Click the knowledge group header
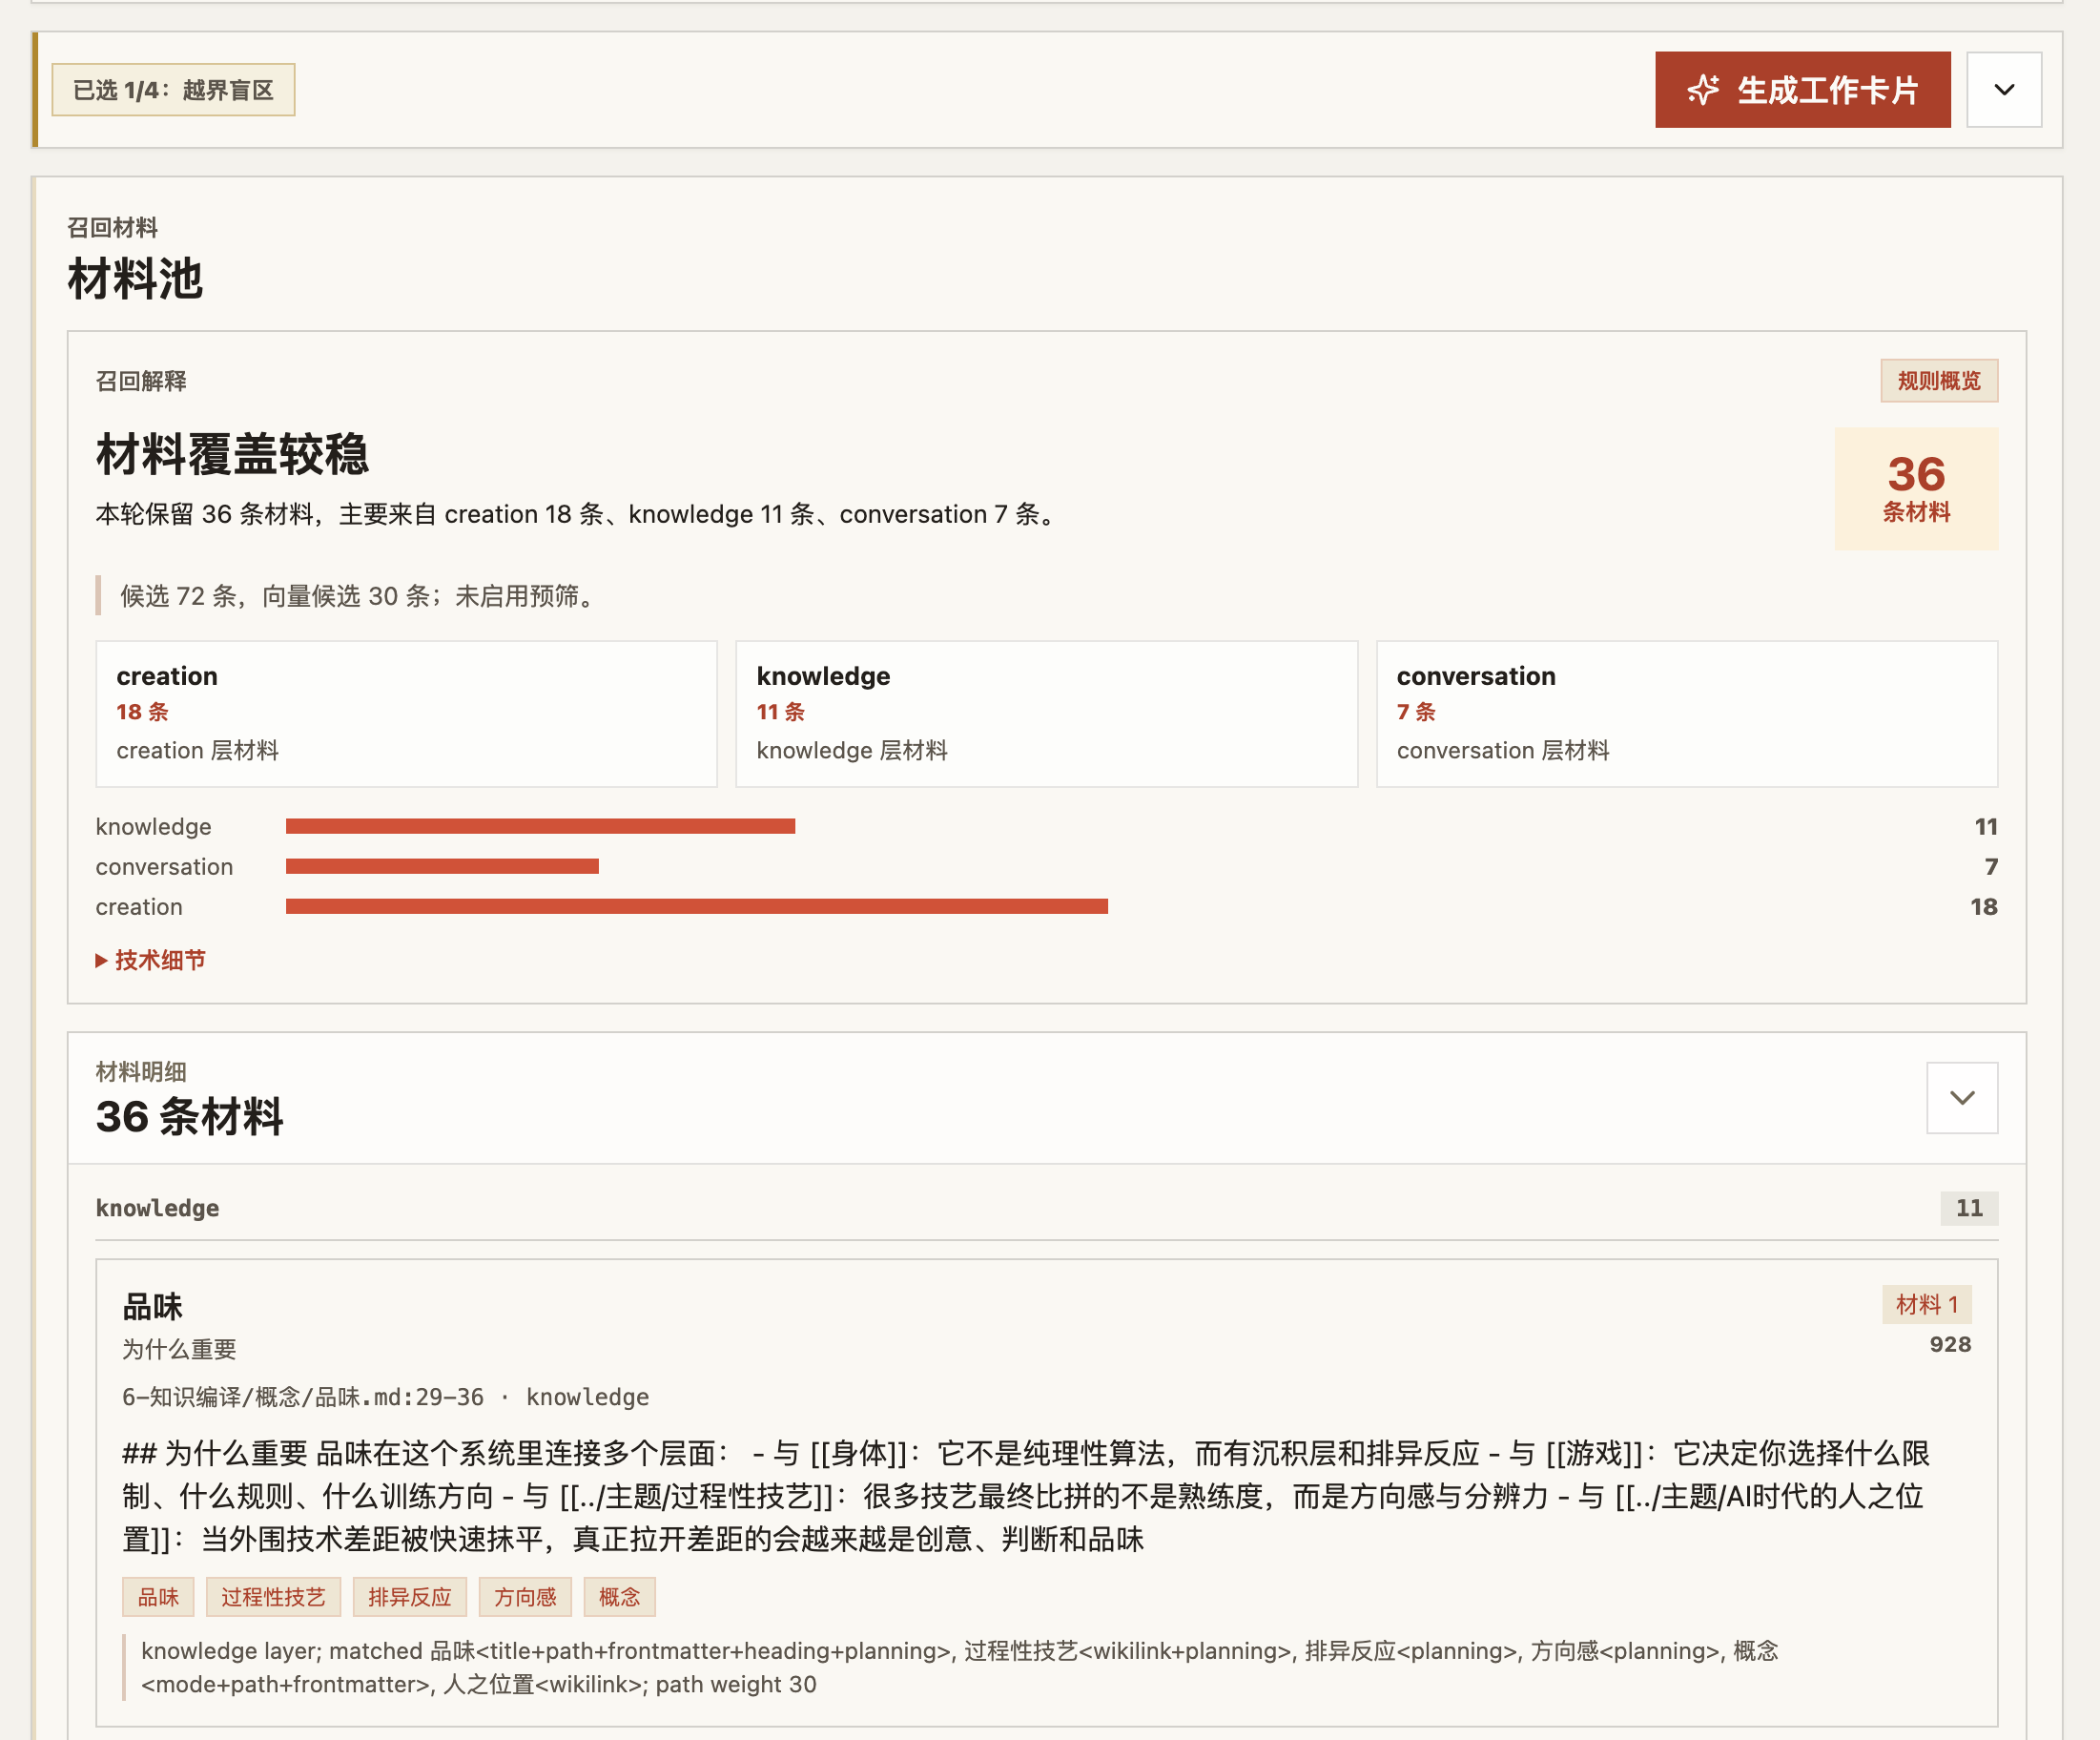The image size is (2100, 1740). coord(1046,1208)
